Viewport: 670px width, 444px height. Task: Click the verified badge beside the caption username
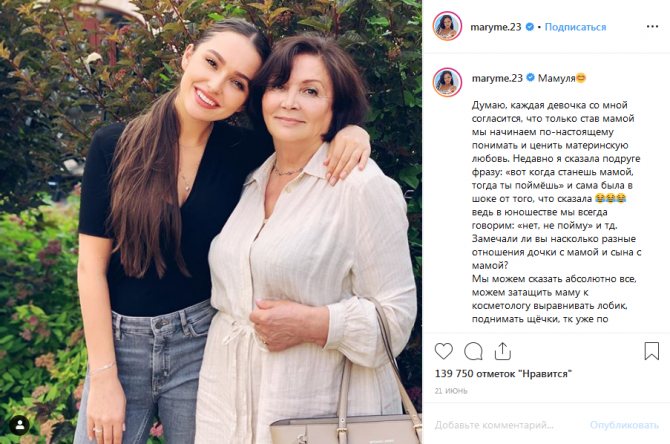pyautogui.click(x=531, y=78)
